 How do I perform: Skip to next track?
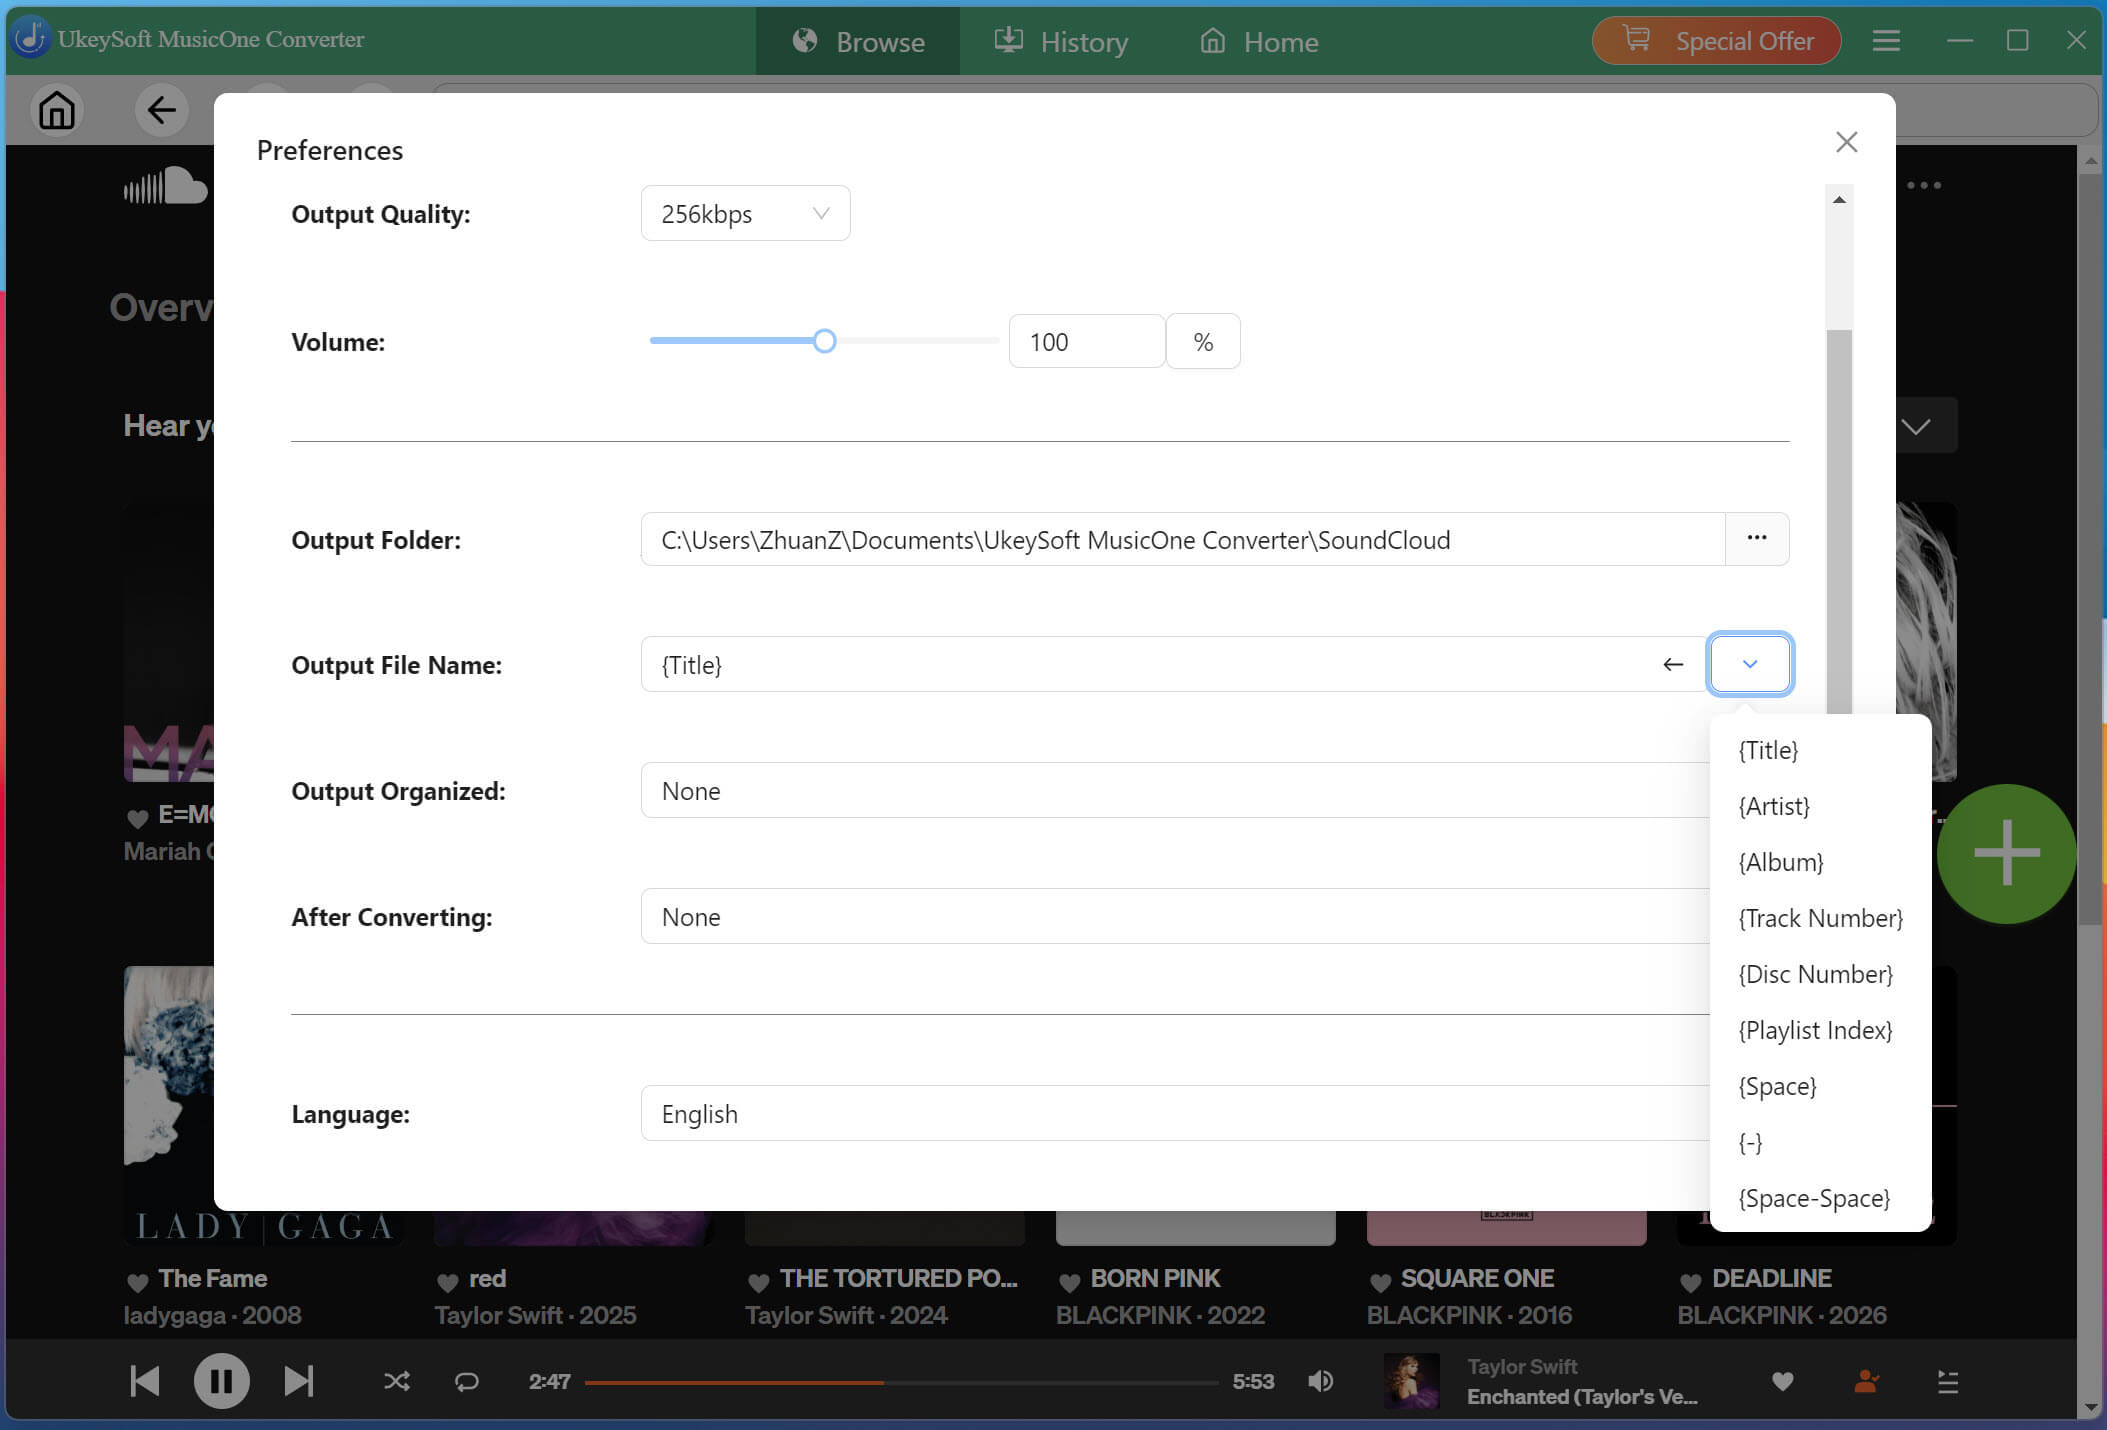click(298, 1381)
